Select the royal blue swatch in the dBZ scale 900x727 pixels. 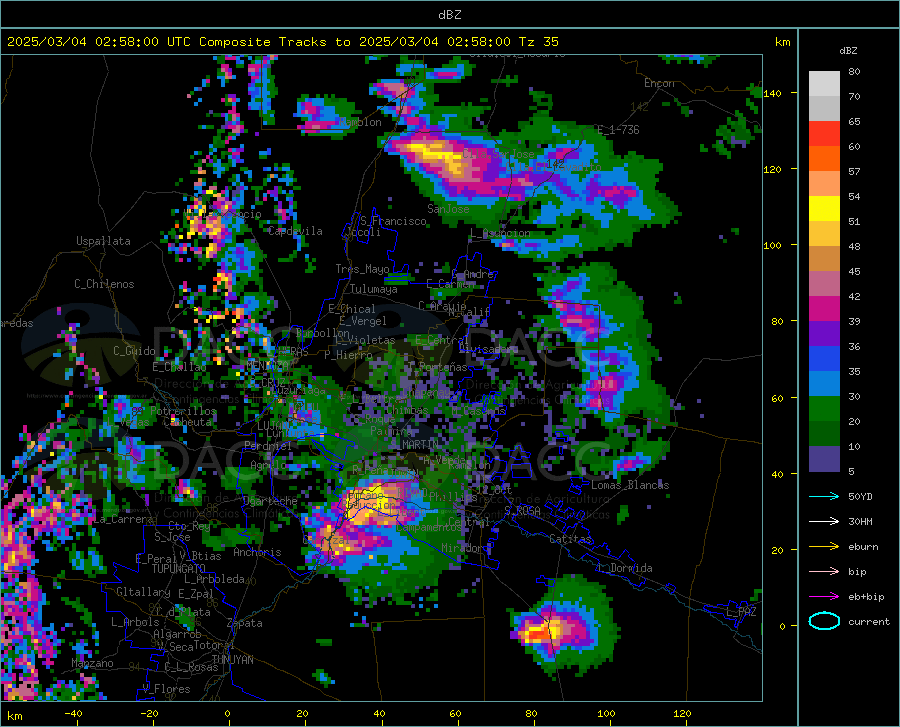tap(824, 359)
